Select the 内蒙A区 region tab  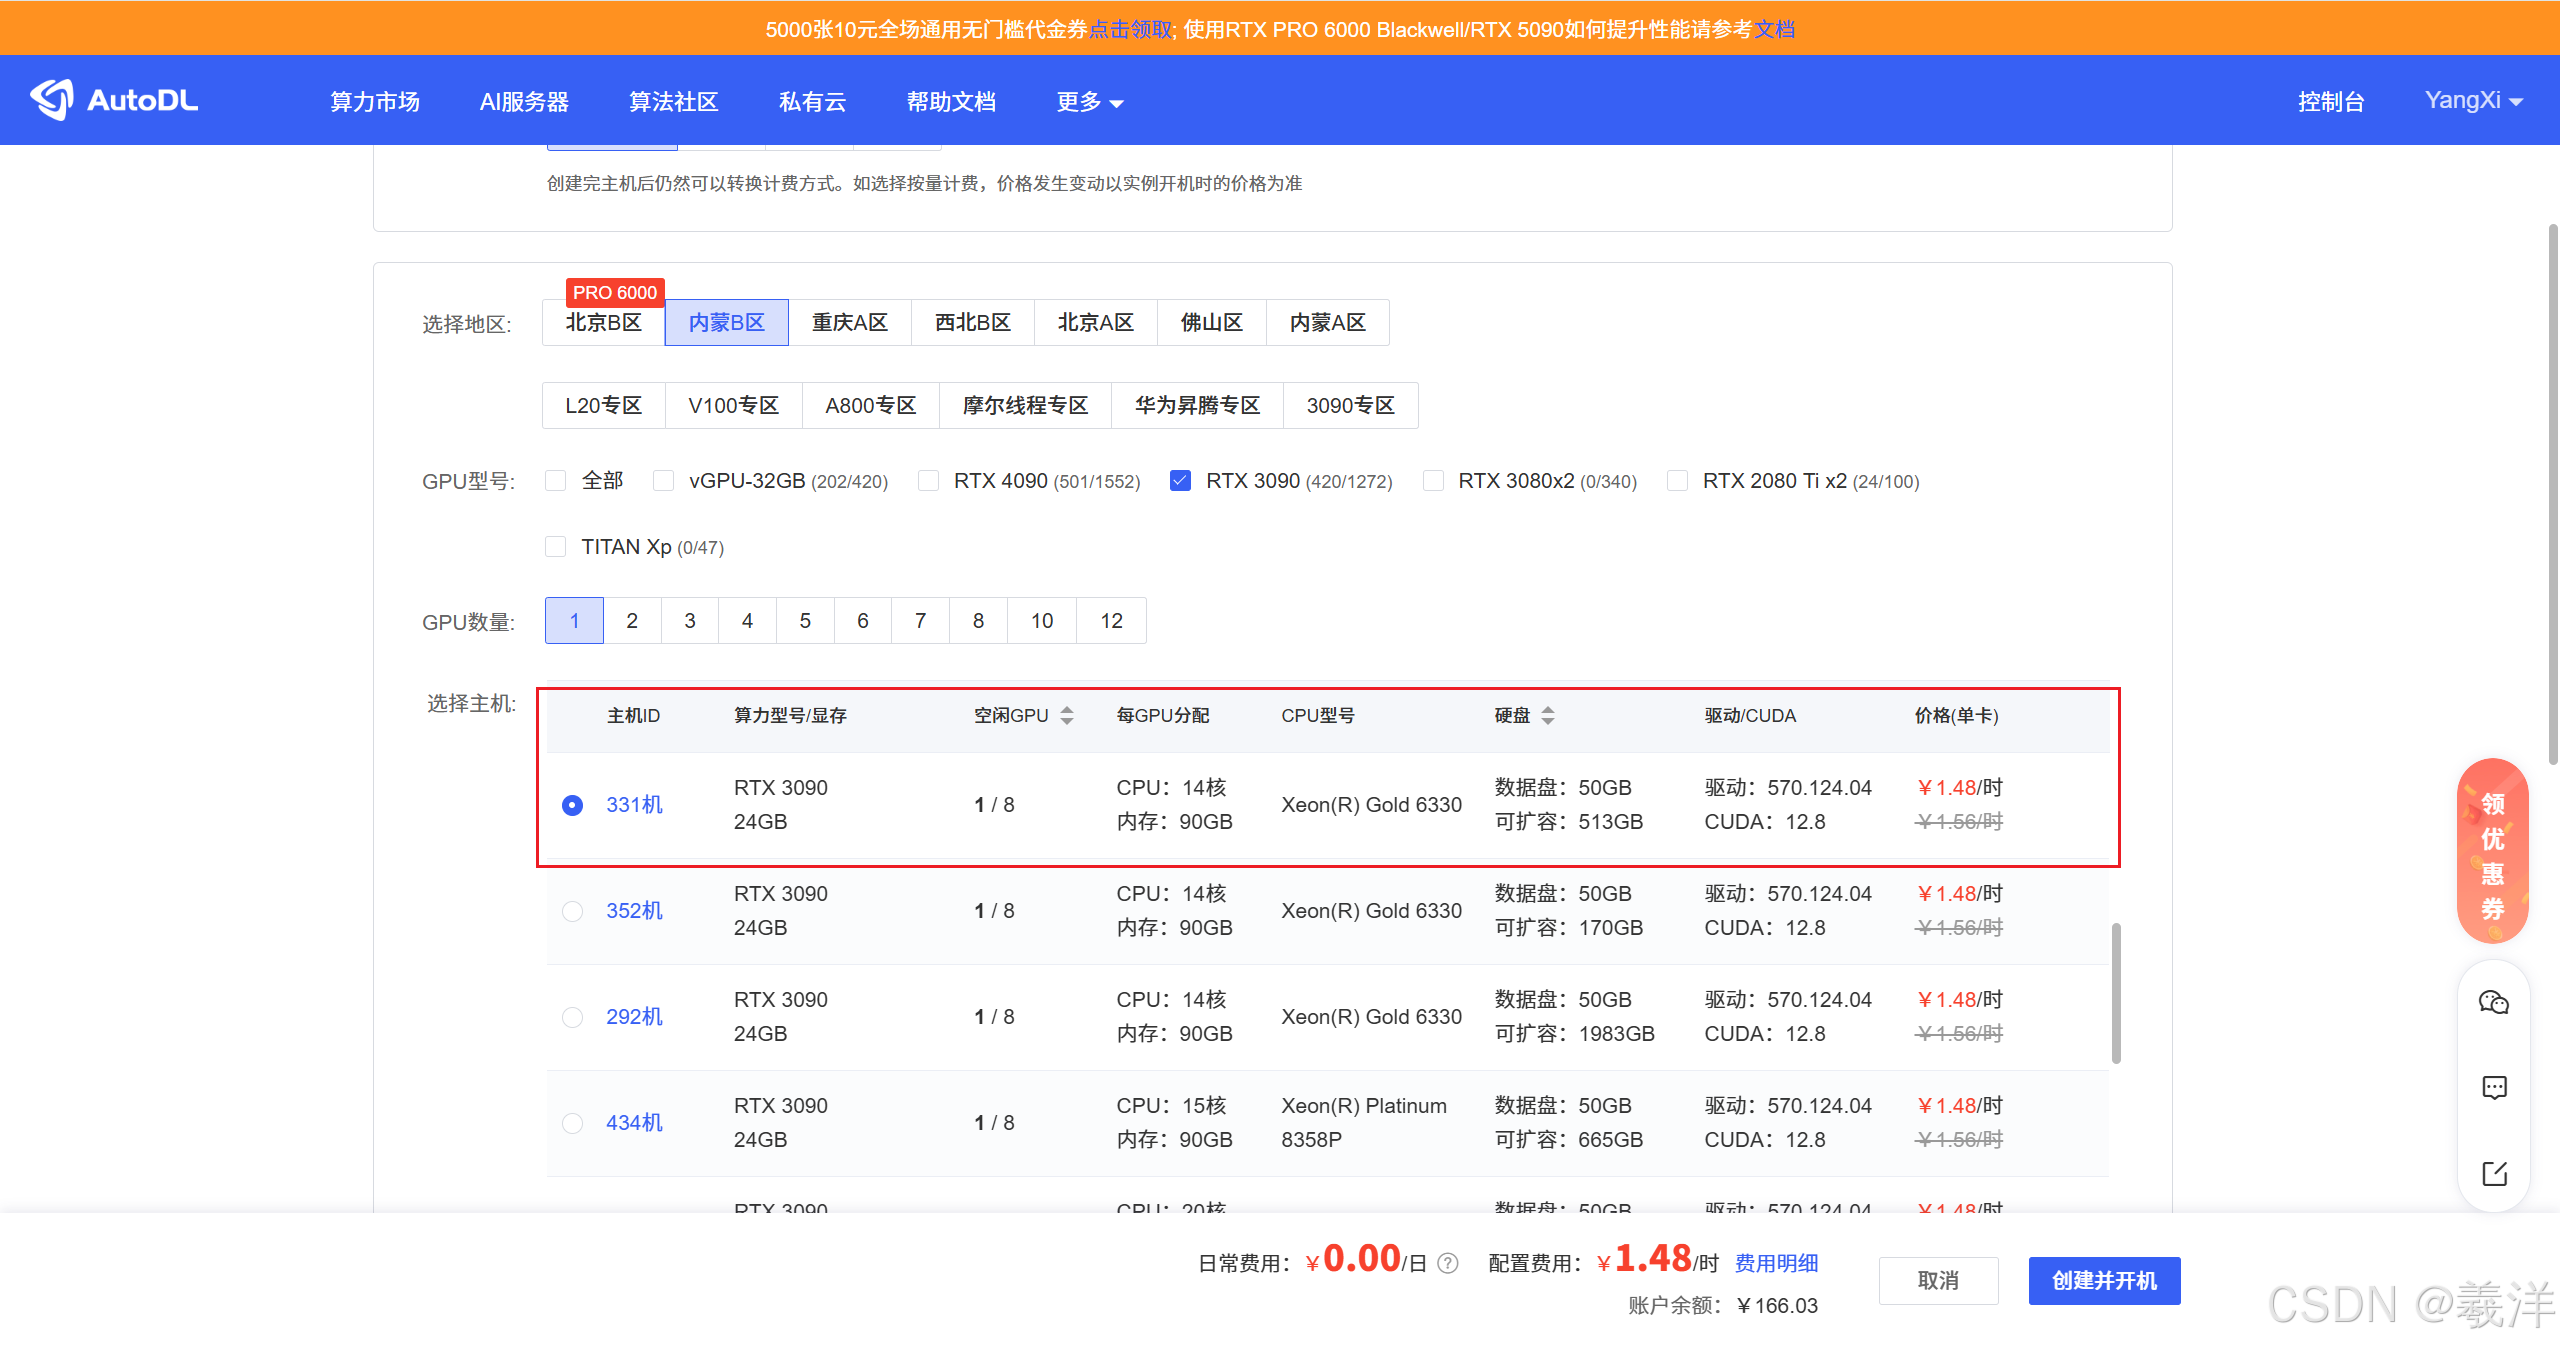tap(1328, 323)
